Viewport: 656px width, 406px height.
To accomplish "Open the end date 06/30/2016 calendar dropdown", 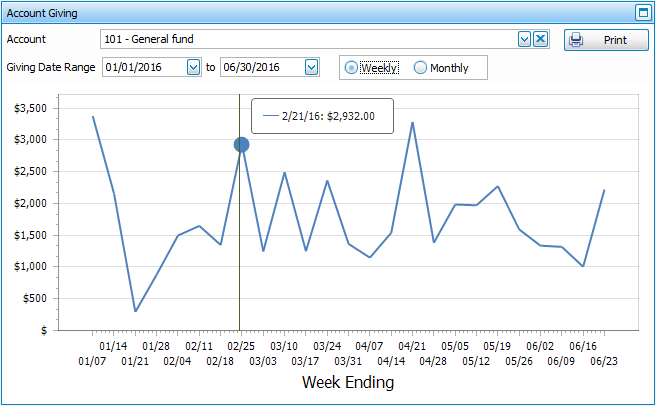I will (x=311, y=67).
